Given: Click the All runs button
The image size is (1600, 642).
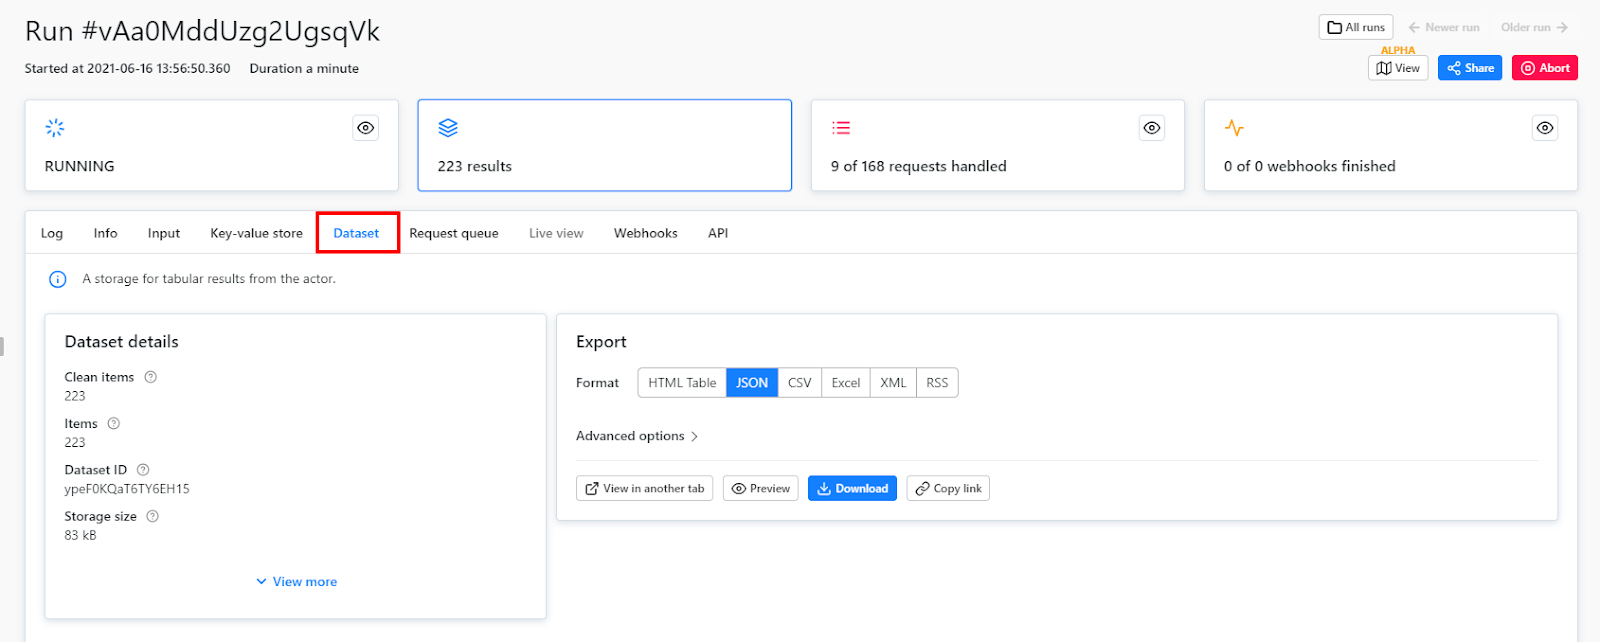Looking at the screenshot, I should pos(1356,27).
